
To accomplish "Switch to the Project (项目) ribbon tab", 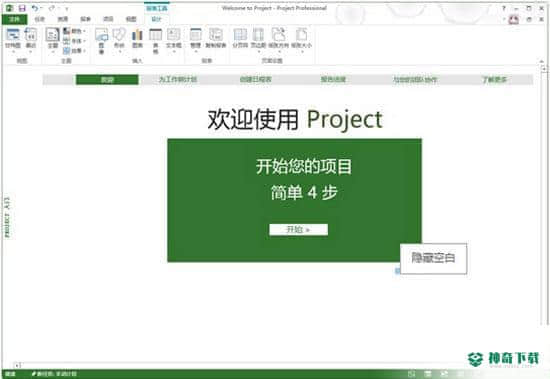I will 108,19.
